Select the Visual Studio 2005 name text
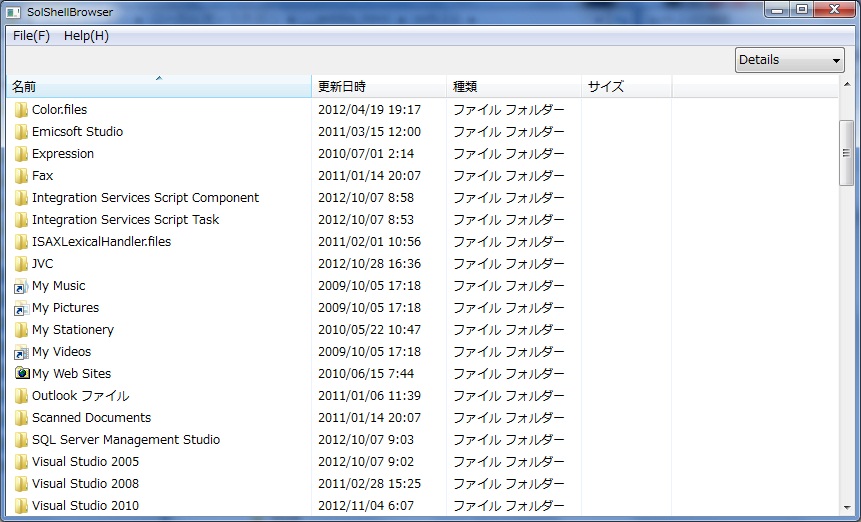 [x=85, y=462]
